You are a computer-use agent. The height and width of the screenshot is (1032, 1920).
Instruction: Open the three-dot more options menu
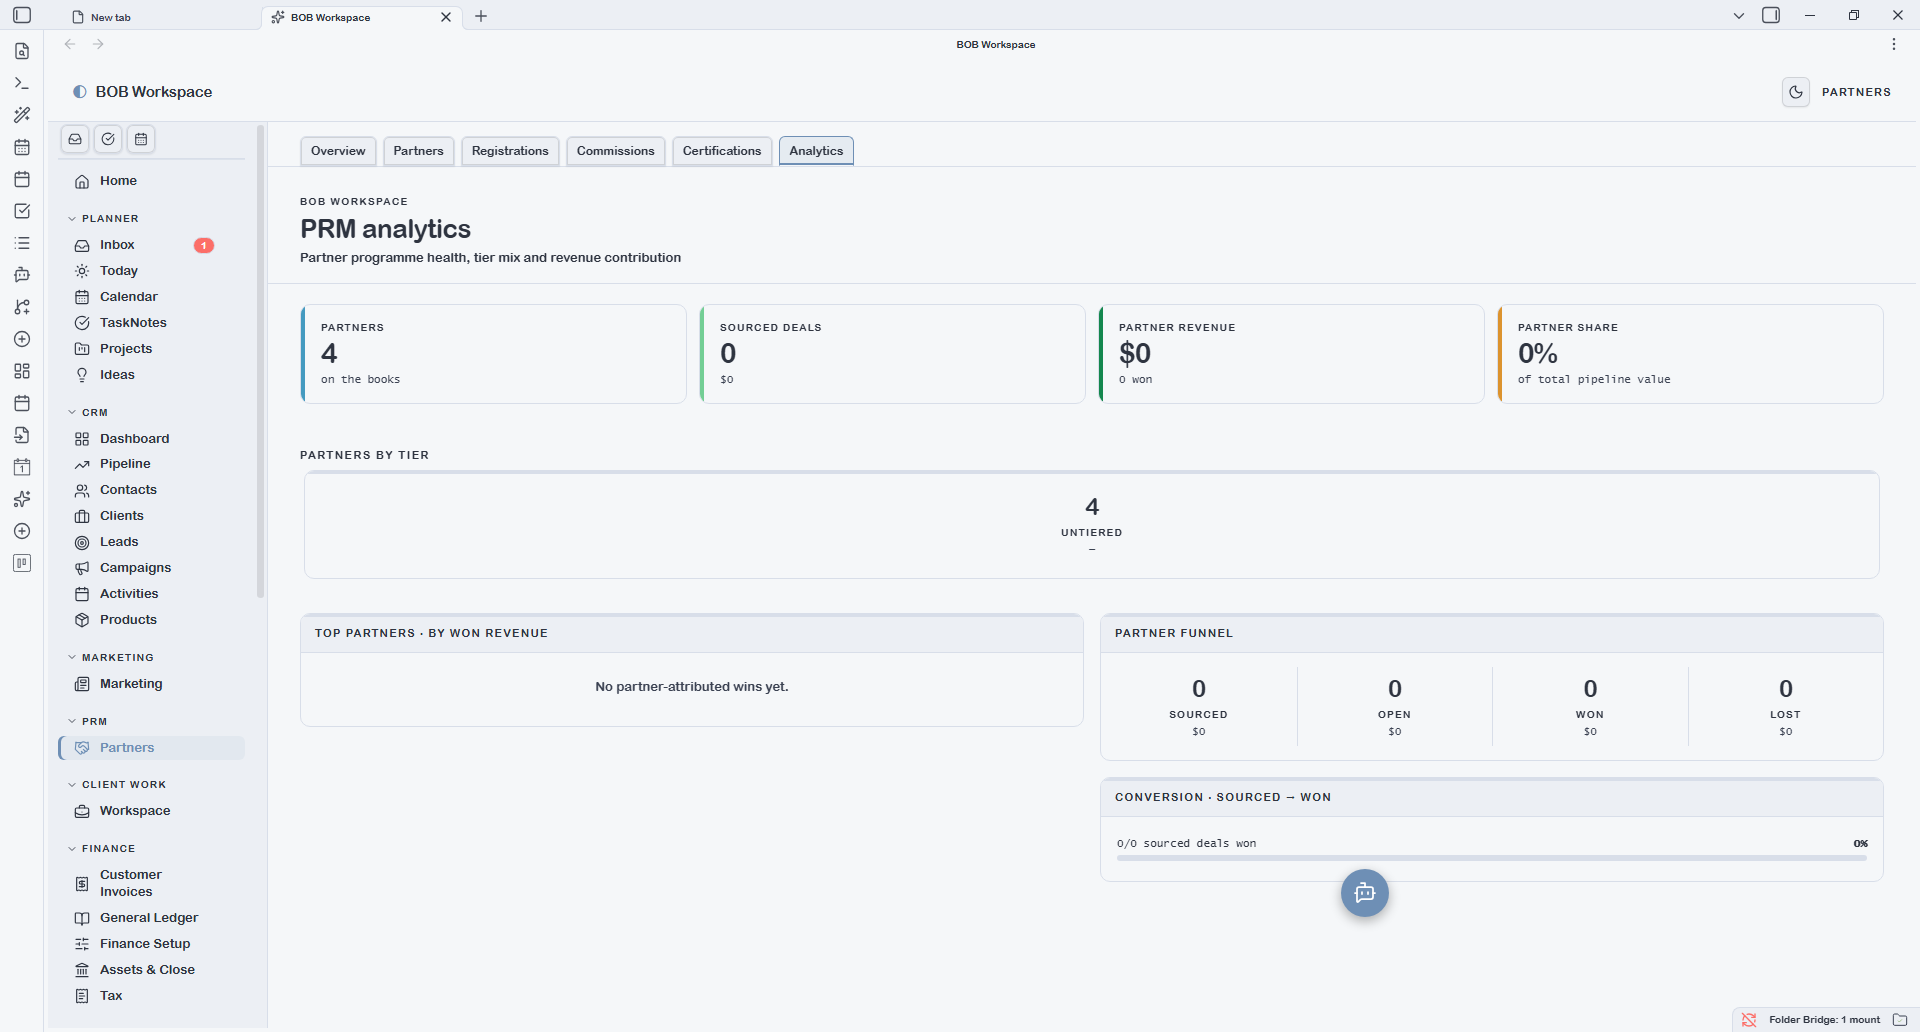pos(1894,44)
